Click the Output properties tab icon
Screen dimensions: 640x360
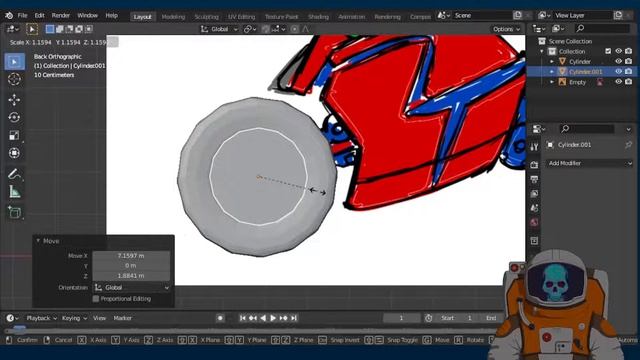pyautogui.click(x=534, y=179)
